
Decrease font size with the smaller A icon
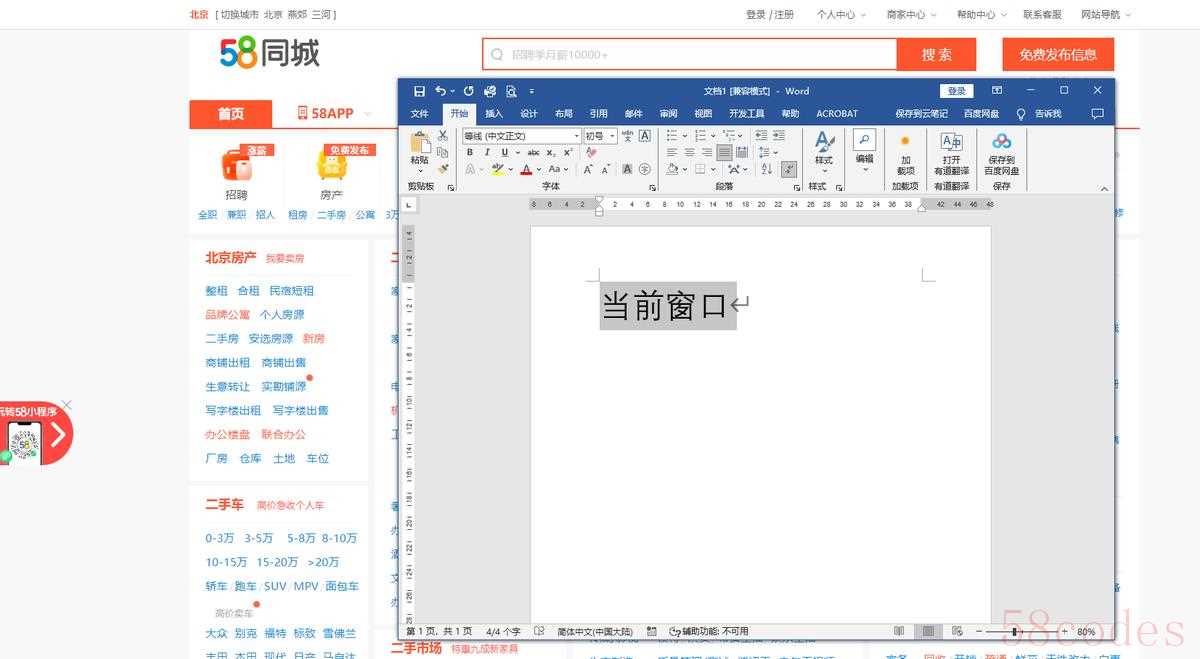click(x=605, y=169)
